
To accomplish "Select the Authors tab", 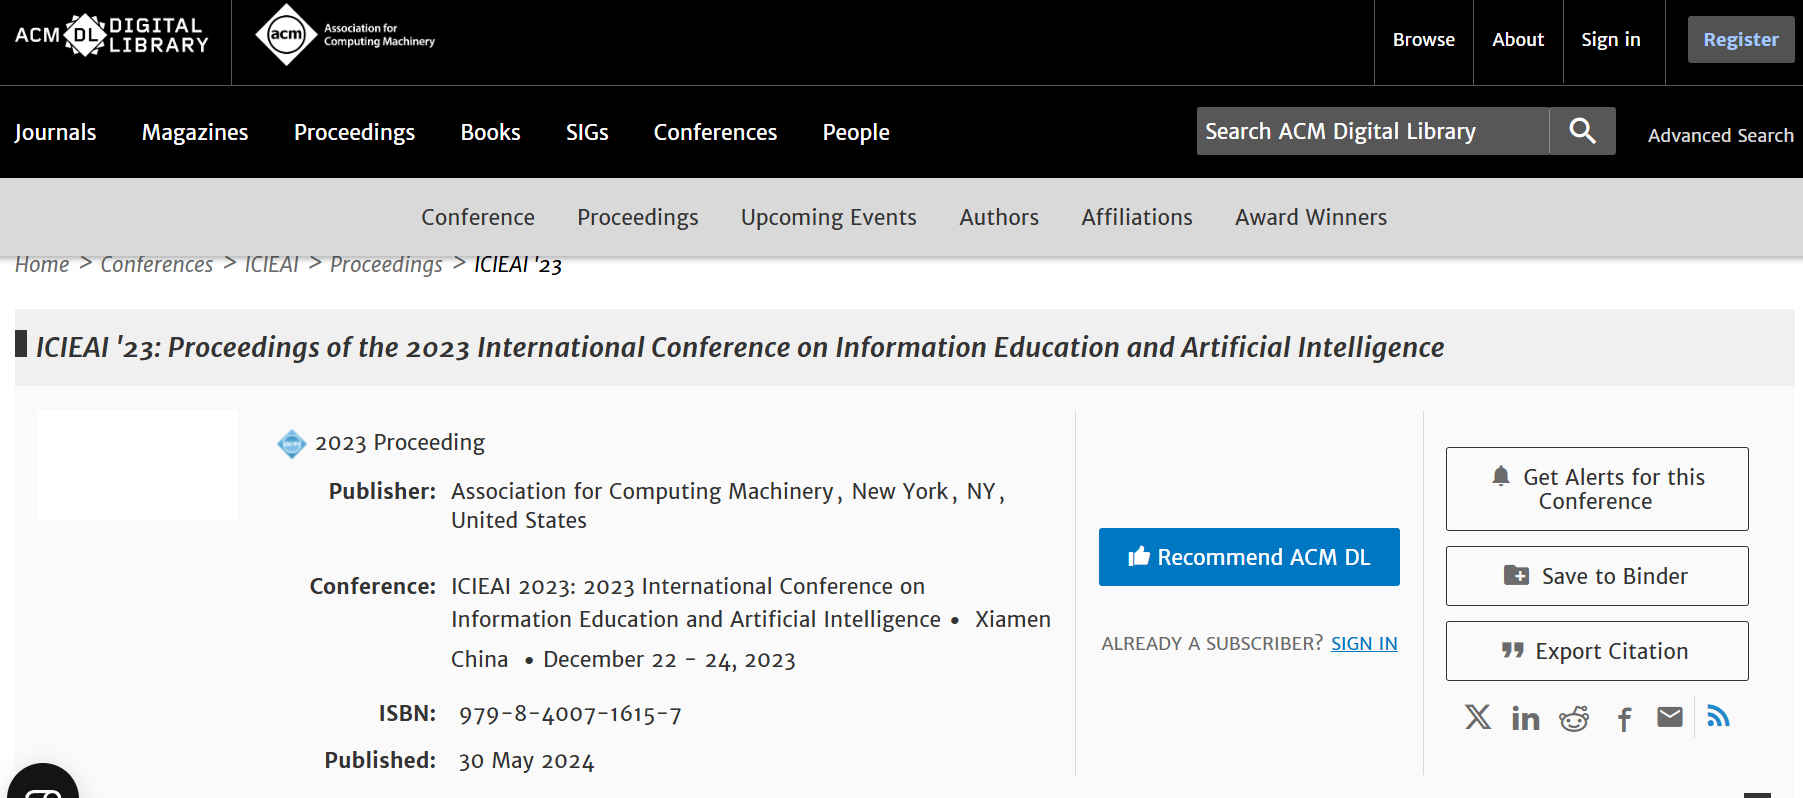I will pyautogui.click(x=999, y=217).
